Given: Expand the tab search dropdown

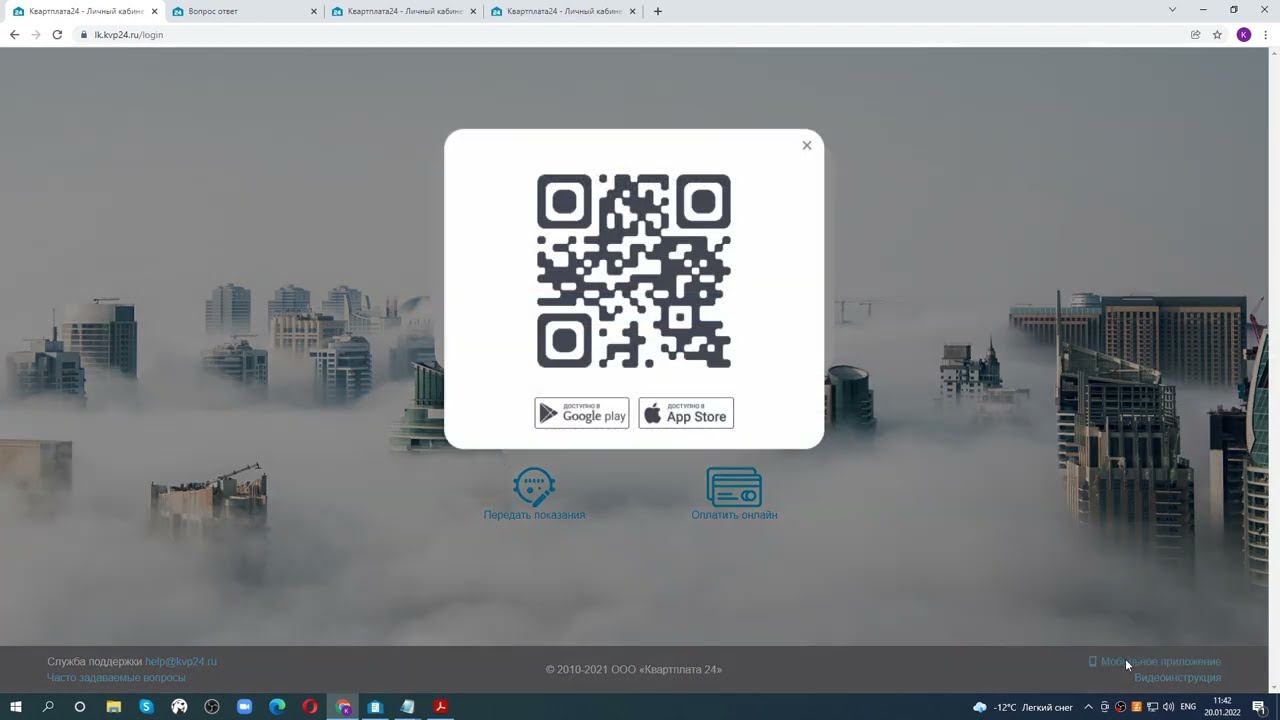Looking at the screenshot, I should coord(1172,10).
